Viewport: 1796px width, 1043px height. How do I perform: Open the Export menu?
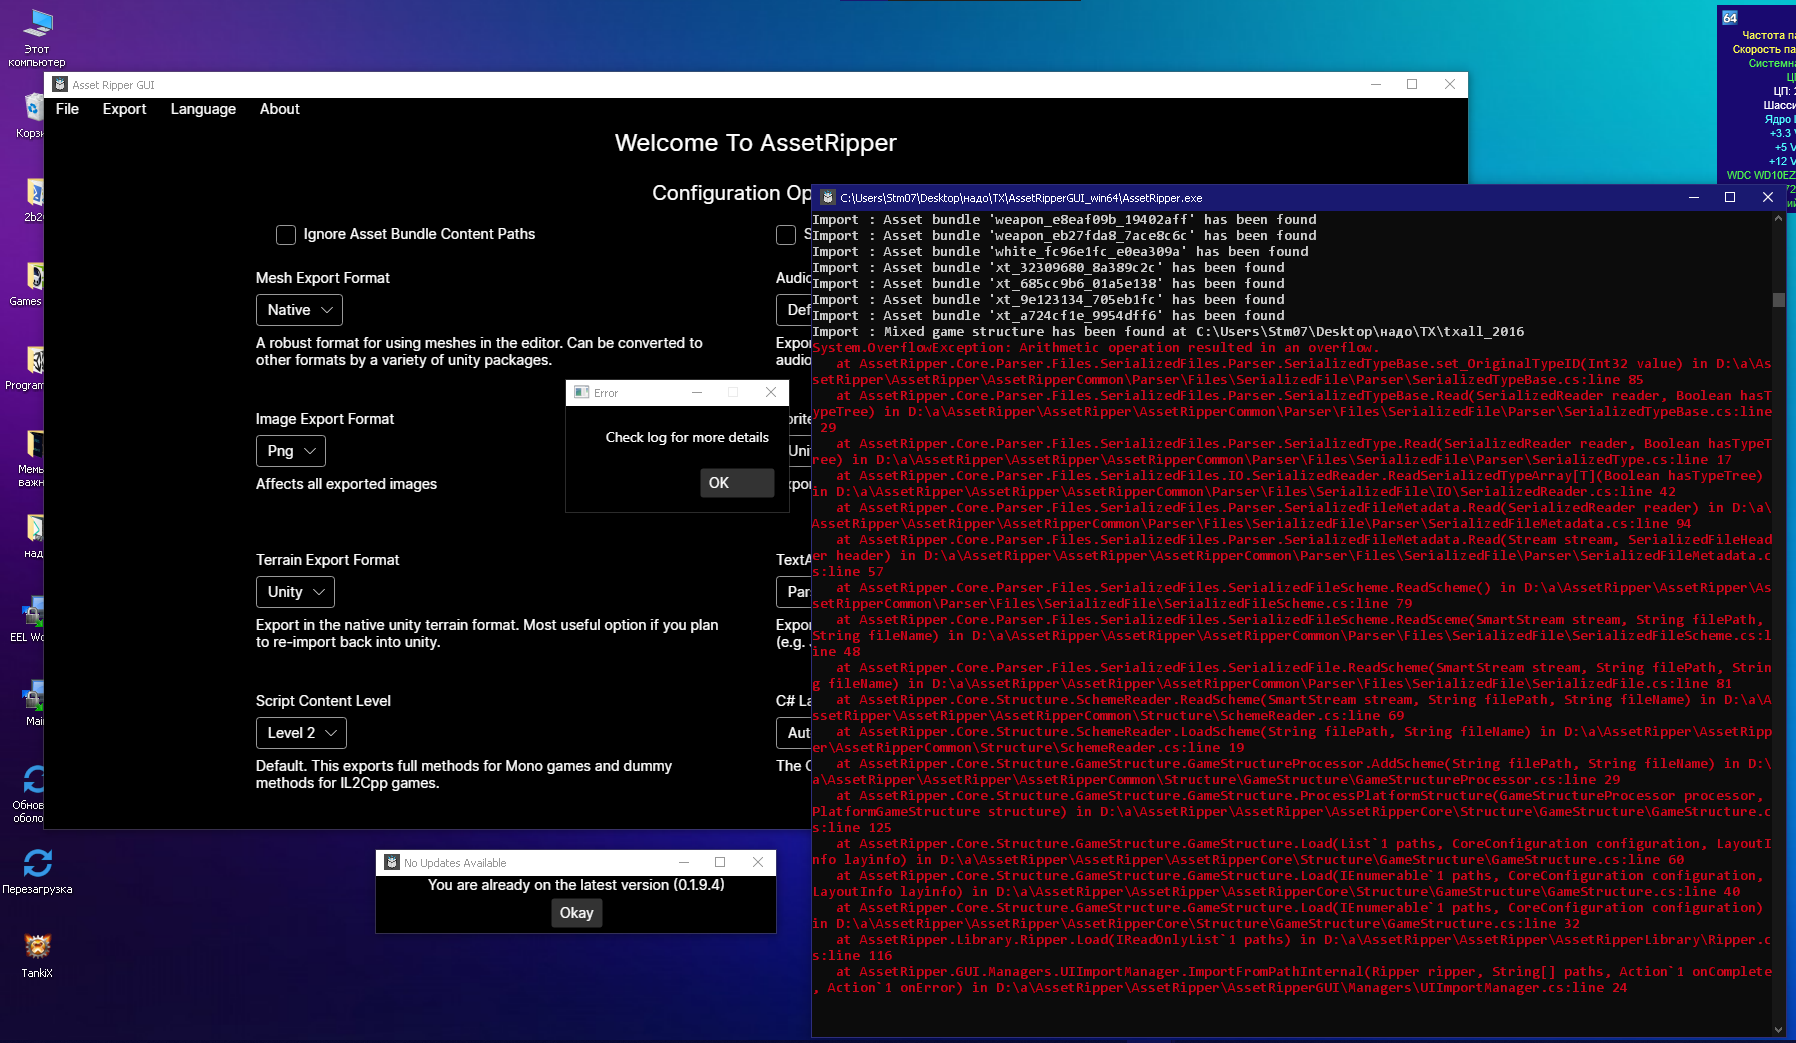click(x=124, y=109)
